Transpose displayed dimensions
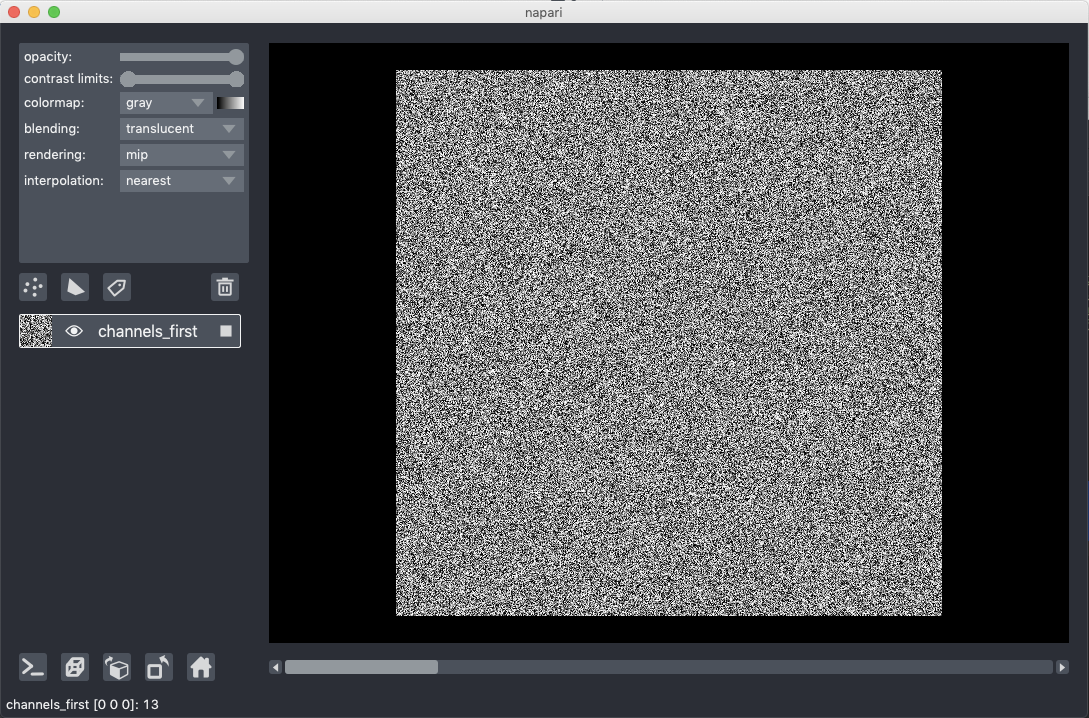 click(x=158, y=667)
